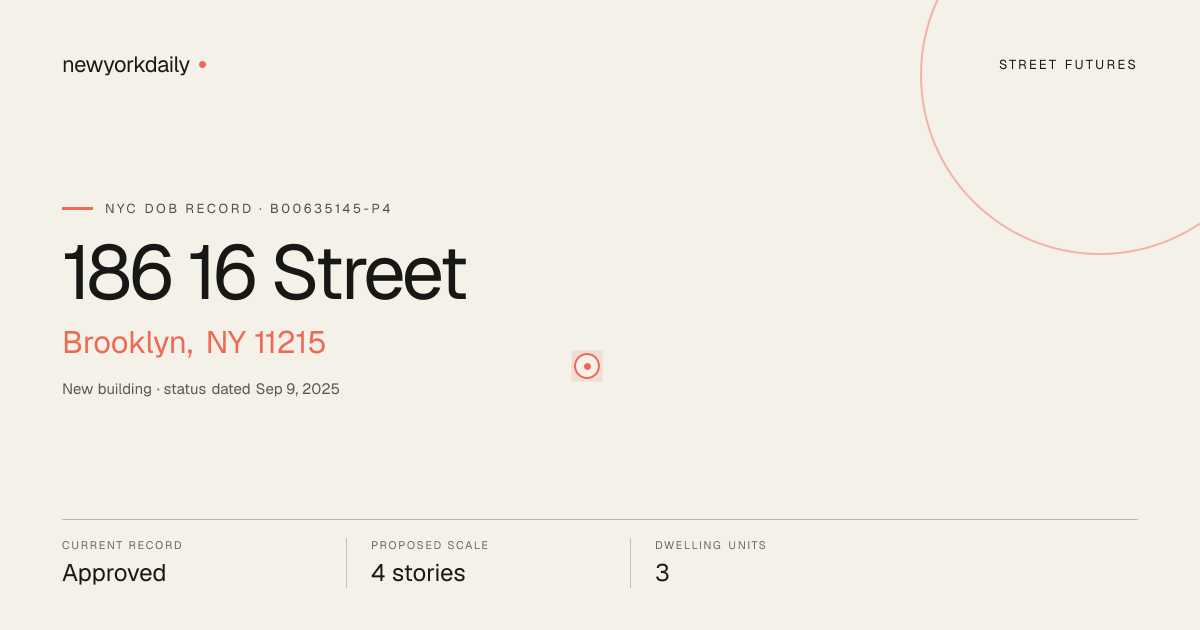Image resolution: width=1200 pixels, height=630 pixels.
Task: Click the newyorkdaily logo text
Action: click(126, 65)
